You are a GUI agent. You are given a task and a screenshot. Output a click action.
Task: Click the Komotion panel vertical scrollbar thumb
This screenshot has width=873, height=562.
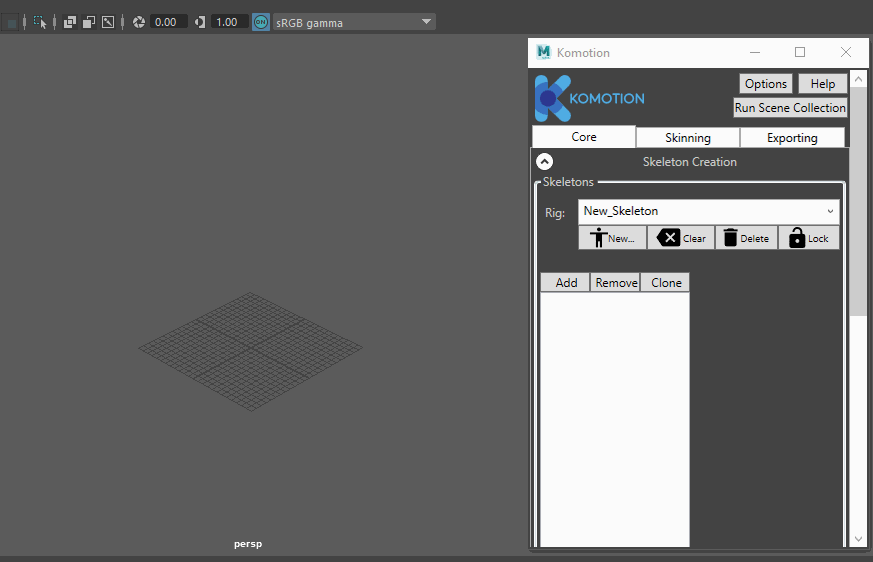pos(859,201)
